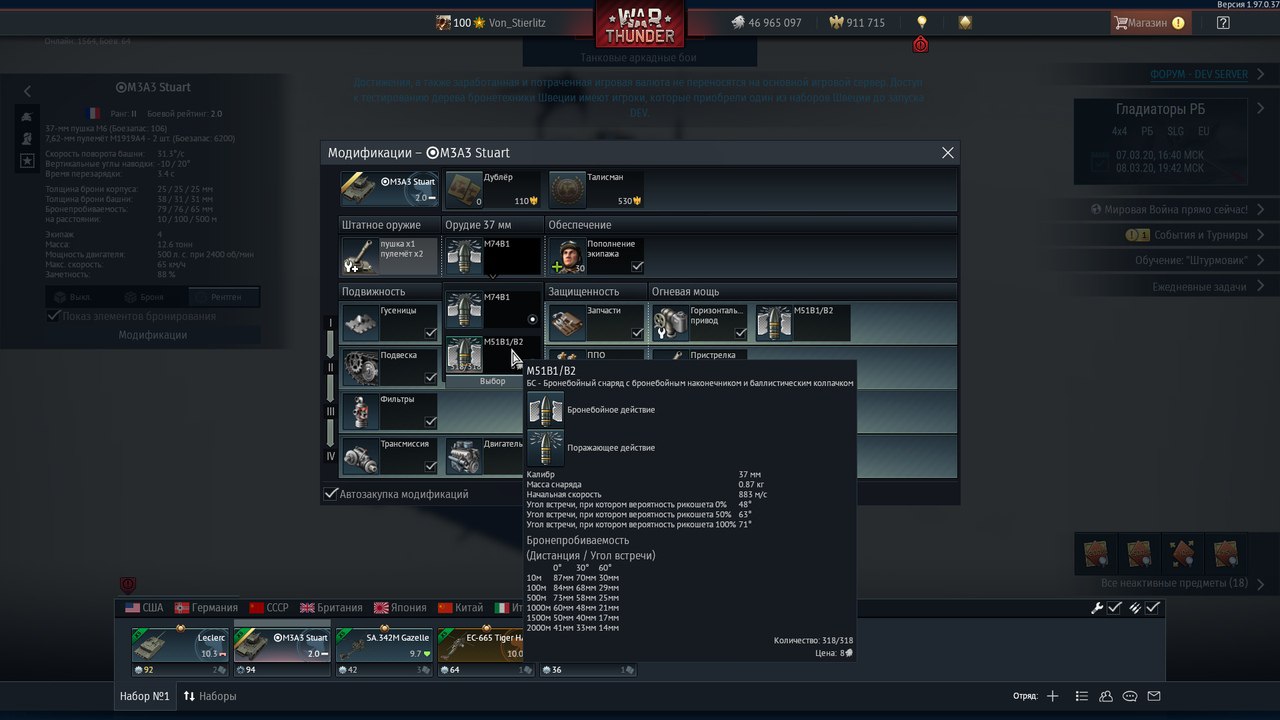
Task: Select the M51B1/B2 shell in the dropdown list
Action: [492, 354]
